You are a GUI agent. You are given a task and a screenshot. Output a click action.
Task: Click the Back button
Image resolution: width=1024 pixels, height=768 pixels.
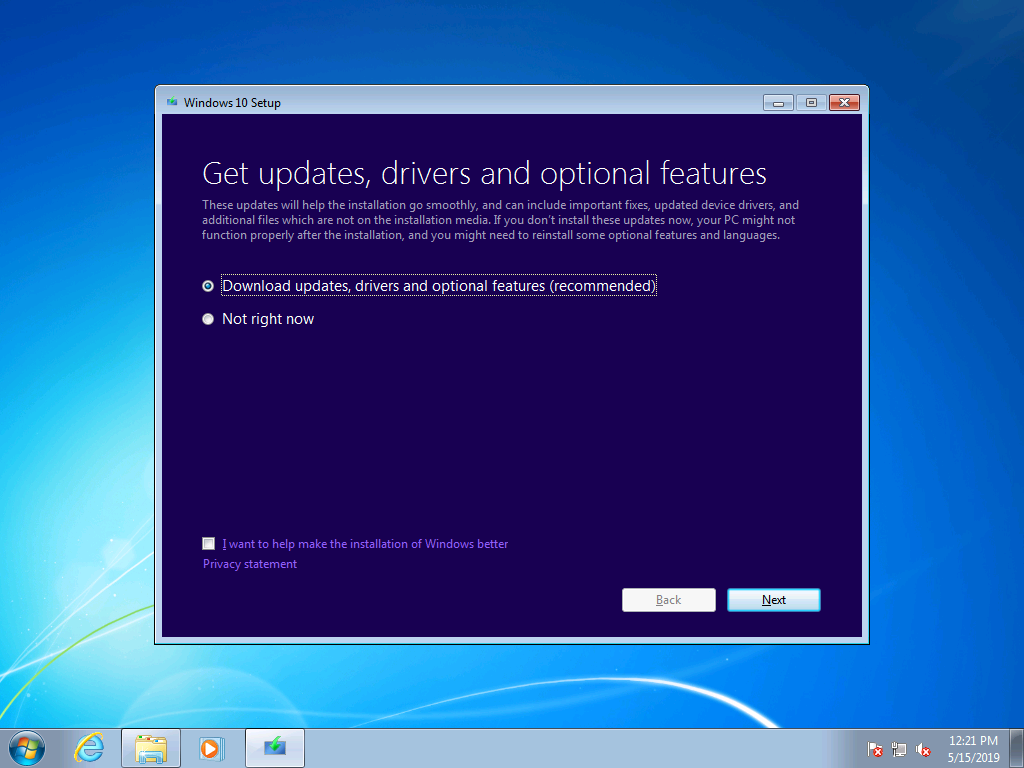click(x=668, y=599)
